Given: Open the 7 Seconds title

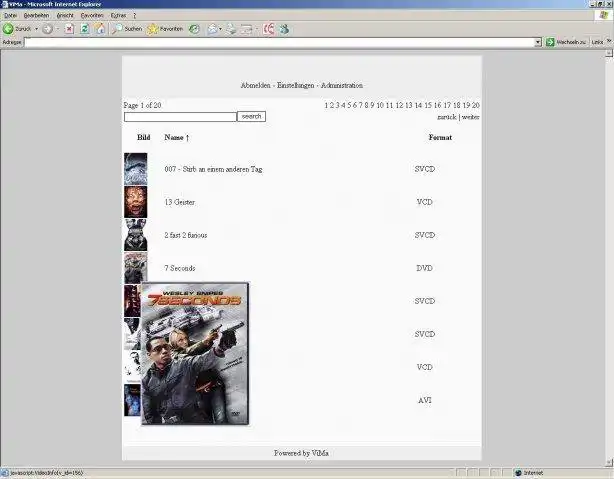Looking at the screenshot, I should tap(180, 268).
